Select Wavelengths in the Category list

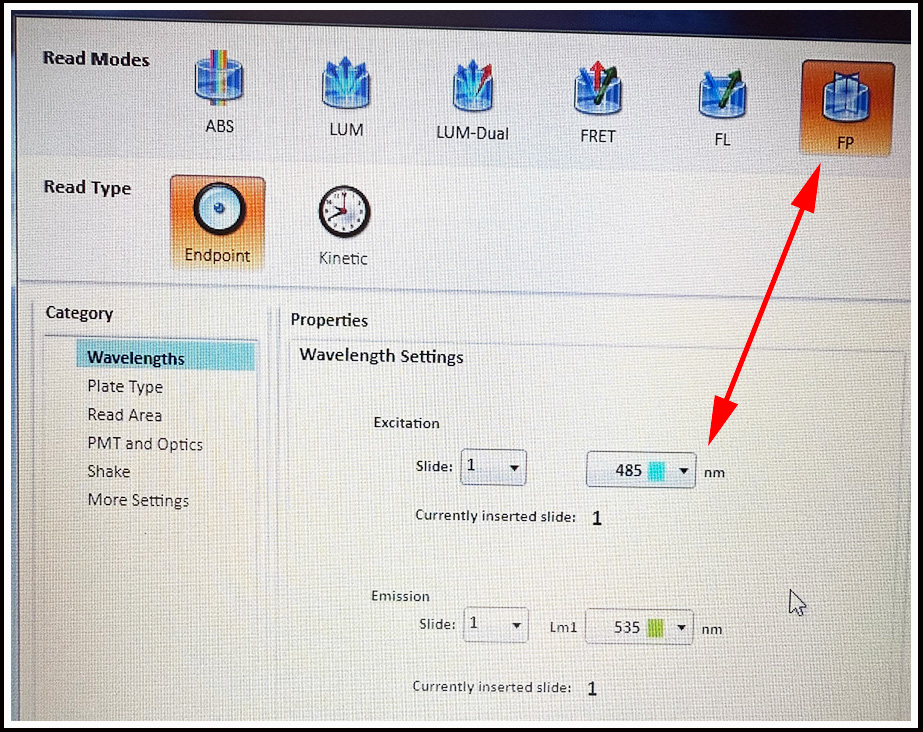pos(136,358)
